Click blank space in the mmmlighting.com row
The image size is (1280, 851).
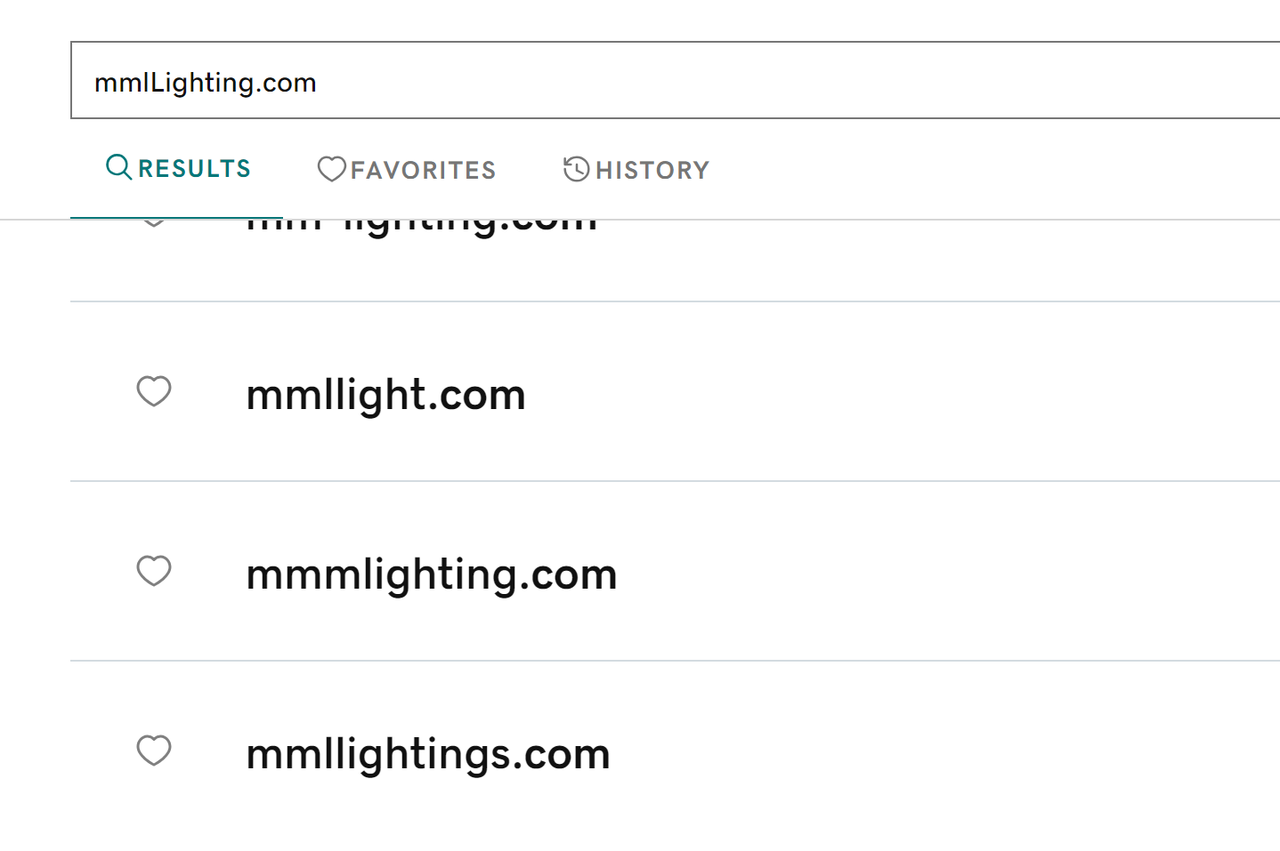900,572
